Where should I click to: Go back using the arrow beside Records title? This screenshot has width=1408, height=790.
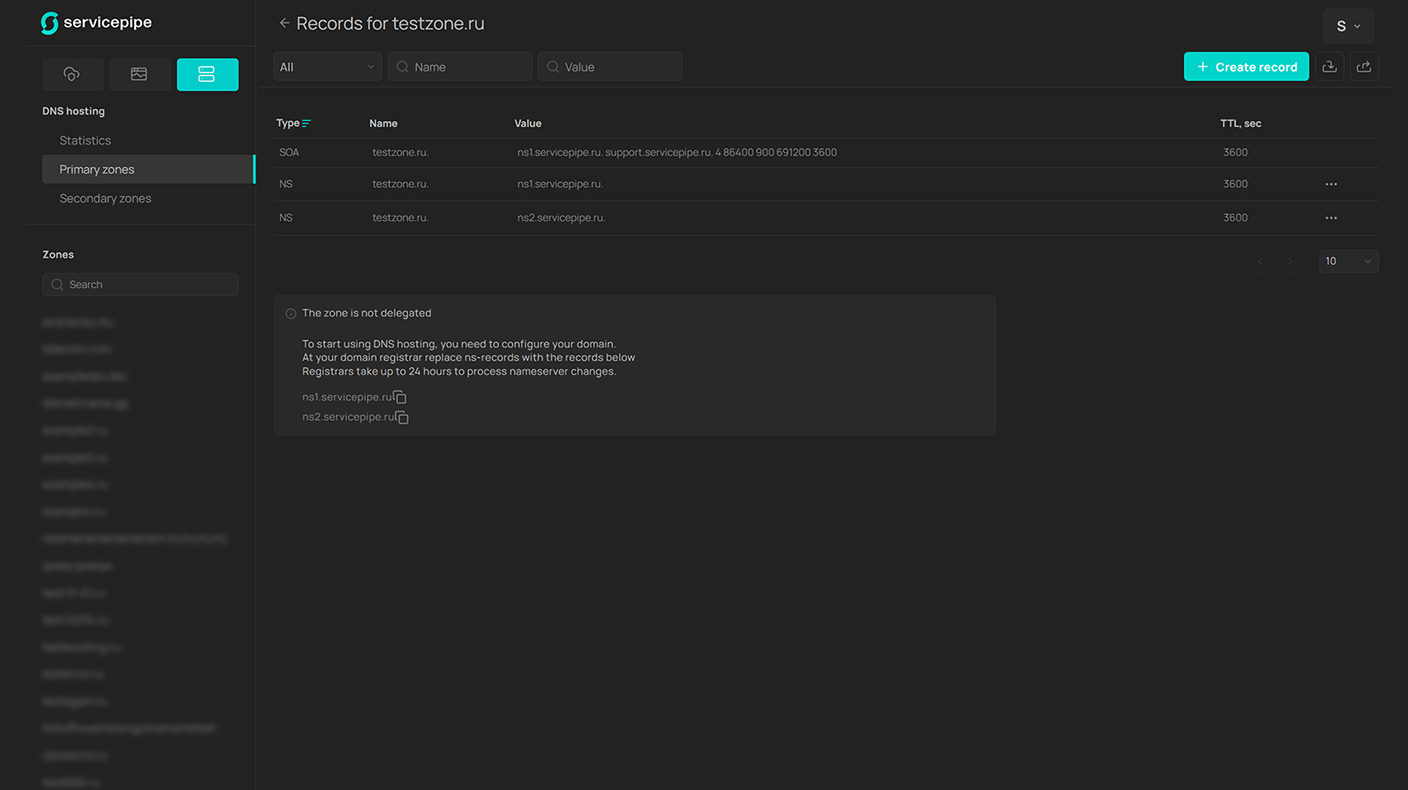pos(284,23)
